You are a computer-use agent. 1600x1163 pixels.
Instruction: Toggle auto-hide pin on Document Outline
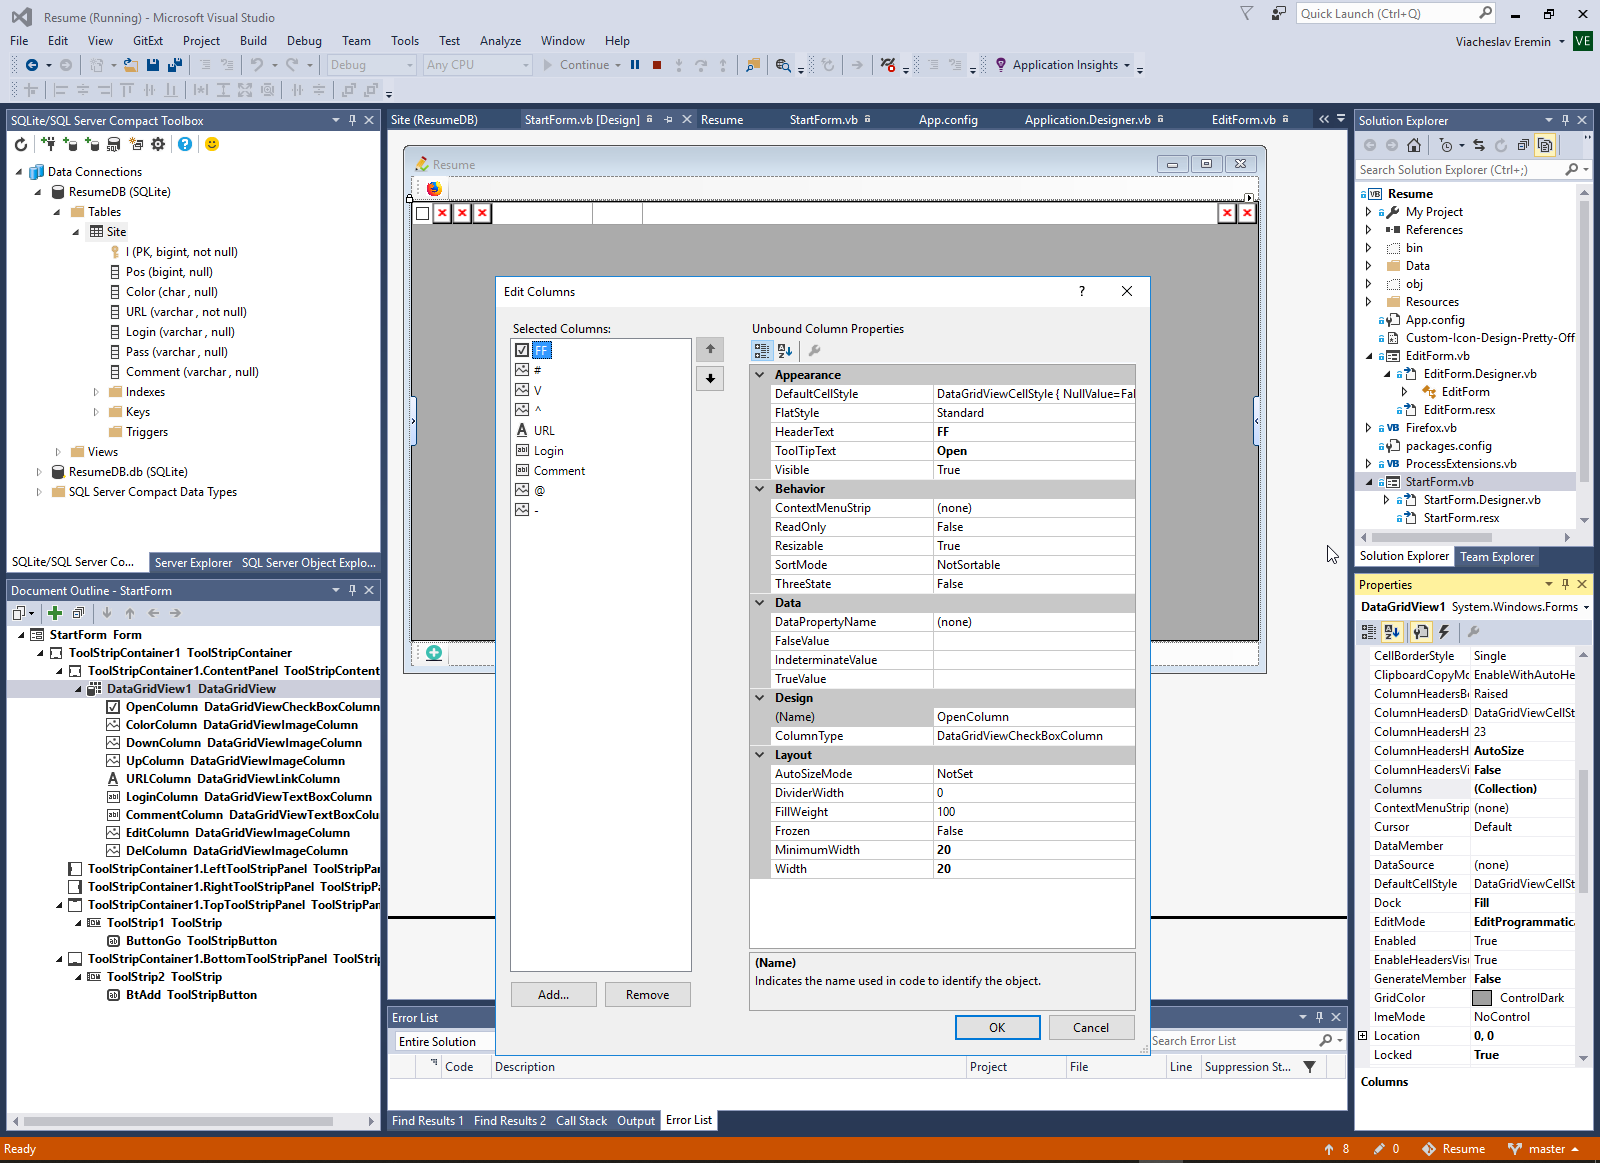352,590
